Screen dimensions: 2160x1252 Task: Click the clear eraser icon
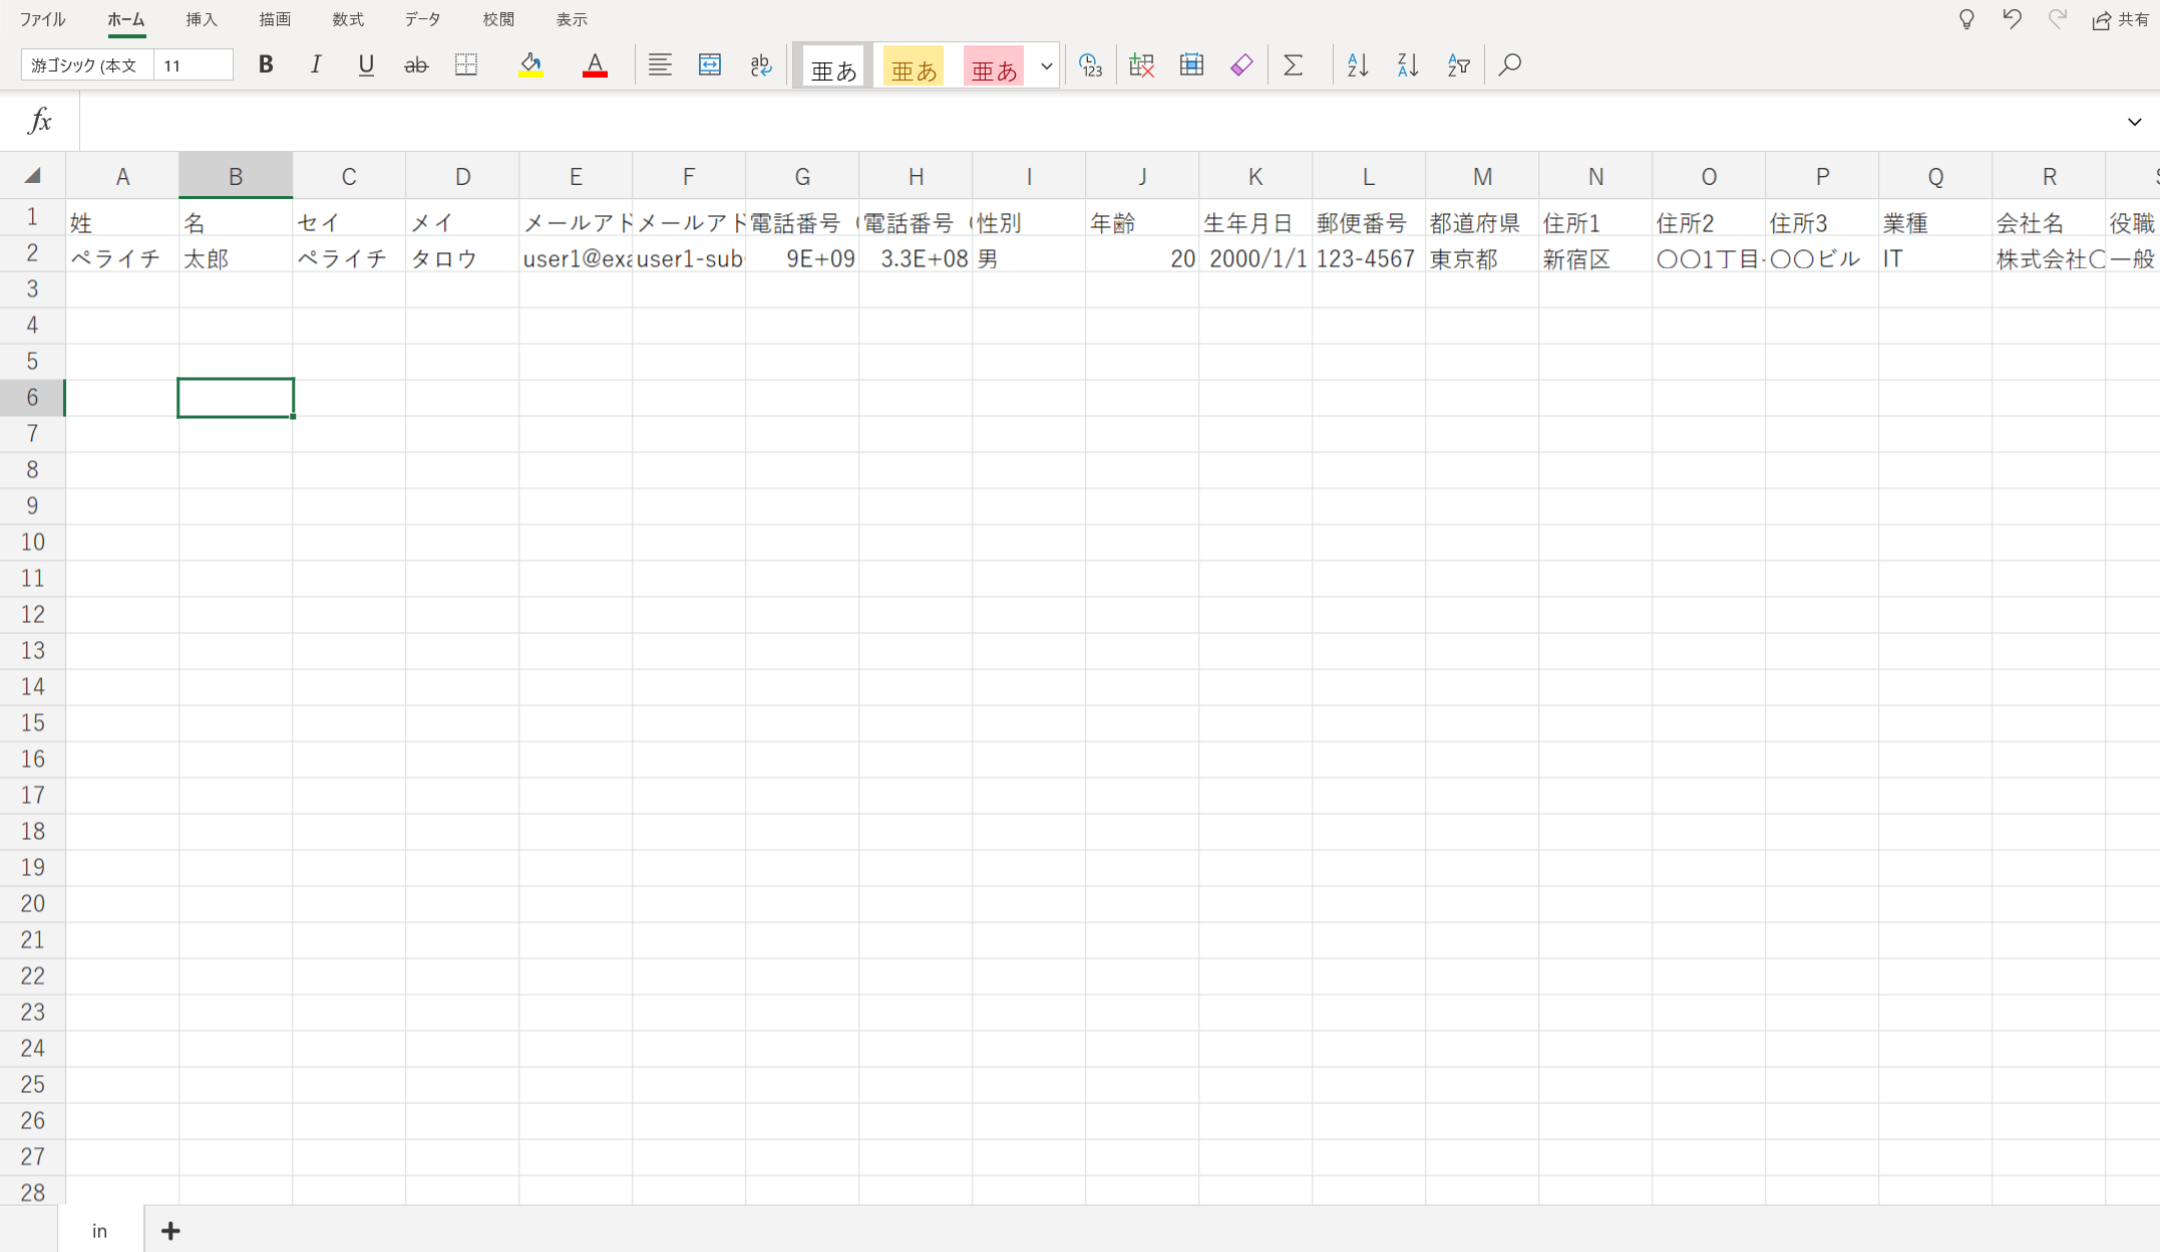(1242, 65)
